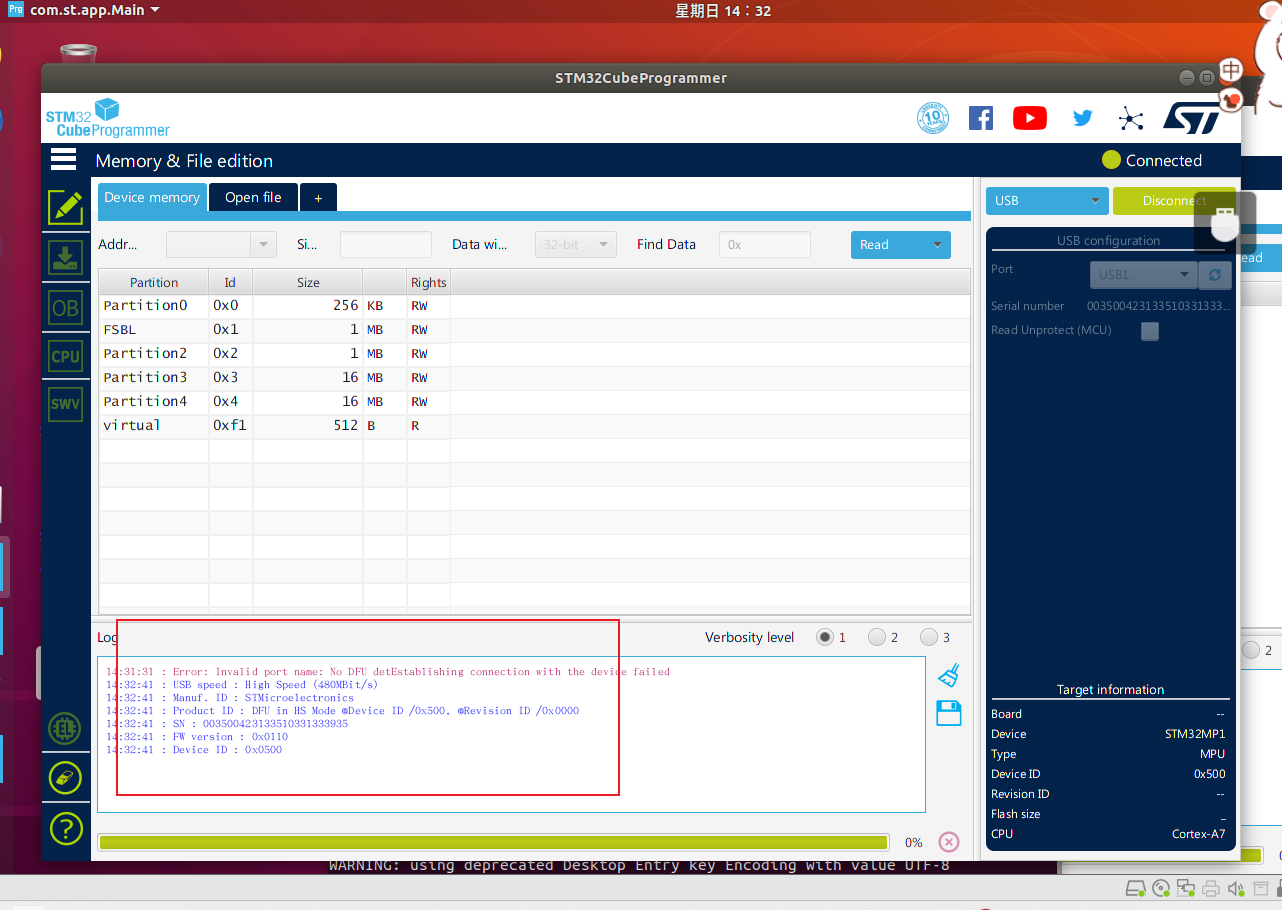Set verbosity level to 1
The image size is (1282, 910).
coord(825,637)
